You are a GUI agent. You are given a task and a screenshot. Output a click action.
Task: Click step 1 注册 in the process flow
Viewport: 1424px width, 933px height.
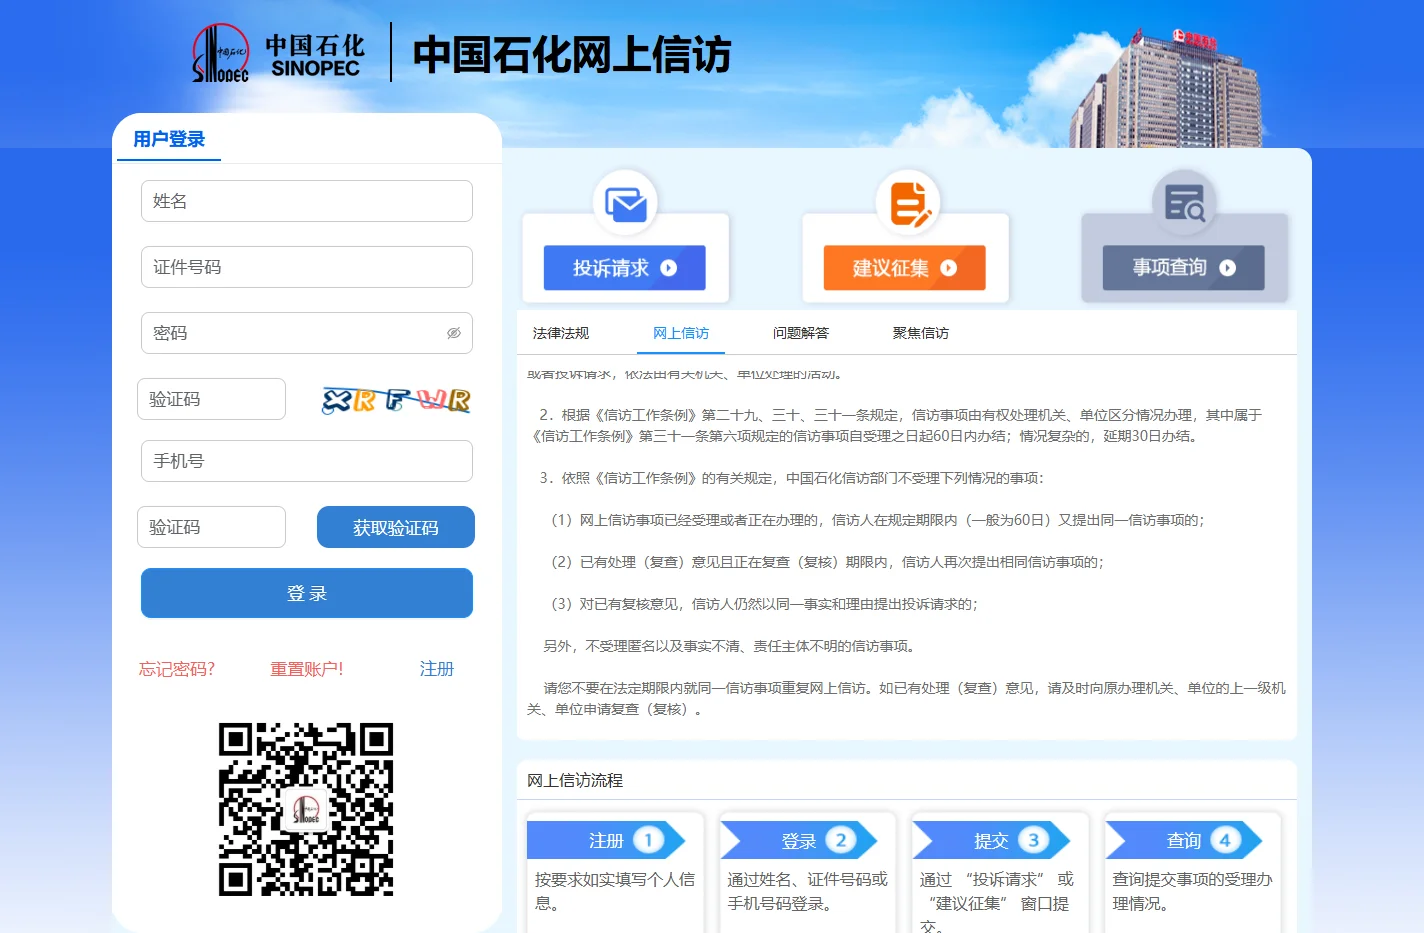pos(606,841)
